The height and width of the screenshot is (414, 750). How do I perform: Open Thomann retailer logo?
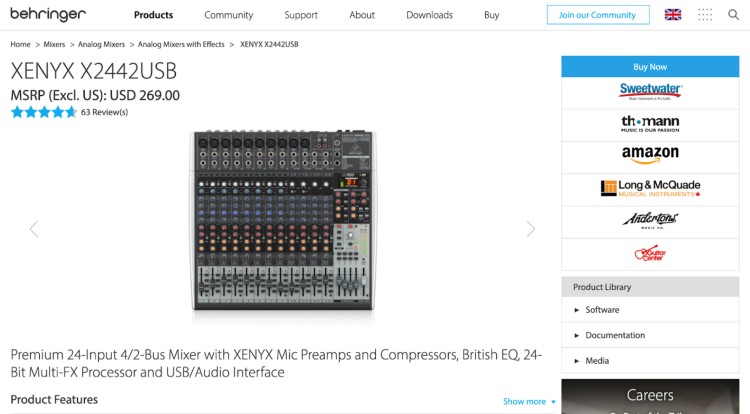coord(650,125)
